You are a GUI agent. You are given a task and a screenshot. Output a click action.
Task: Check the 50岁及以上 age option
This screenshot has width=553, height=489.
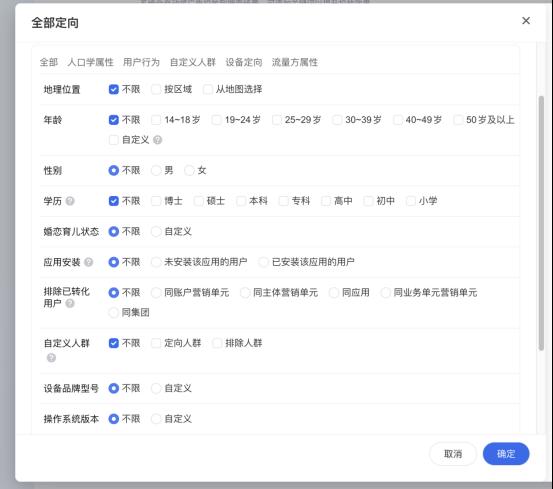458,120
